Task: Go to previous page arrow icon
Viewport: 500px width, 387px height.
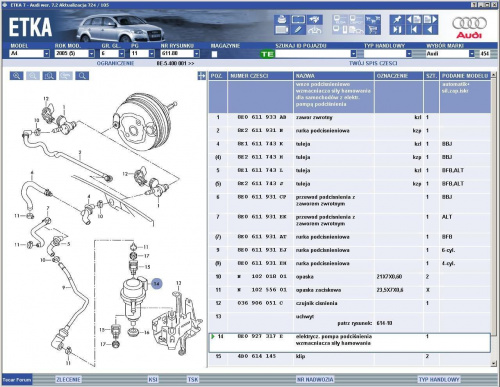Action: (414, 19)
